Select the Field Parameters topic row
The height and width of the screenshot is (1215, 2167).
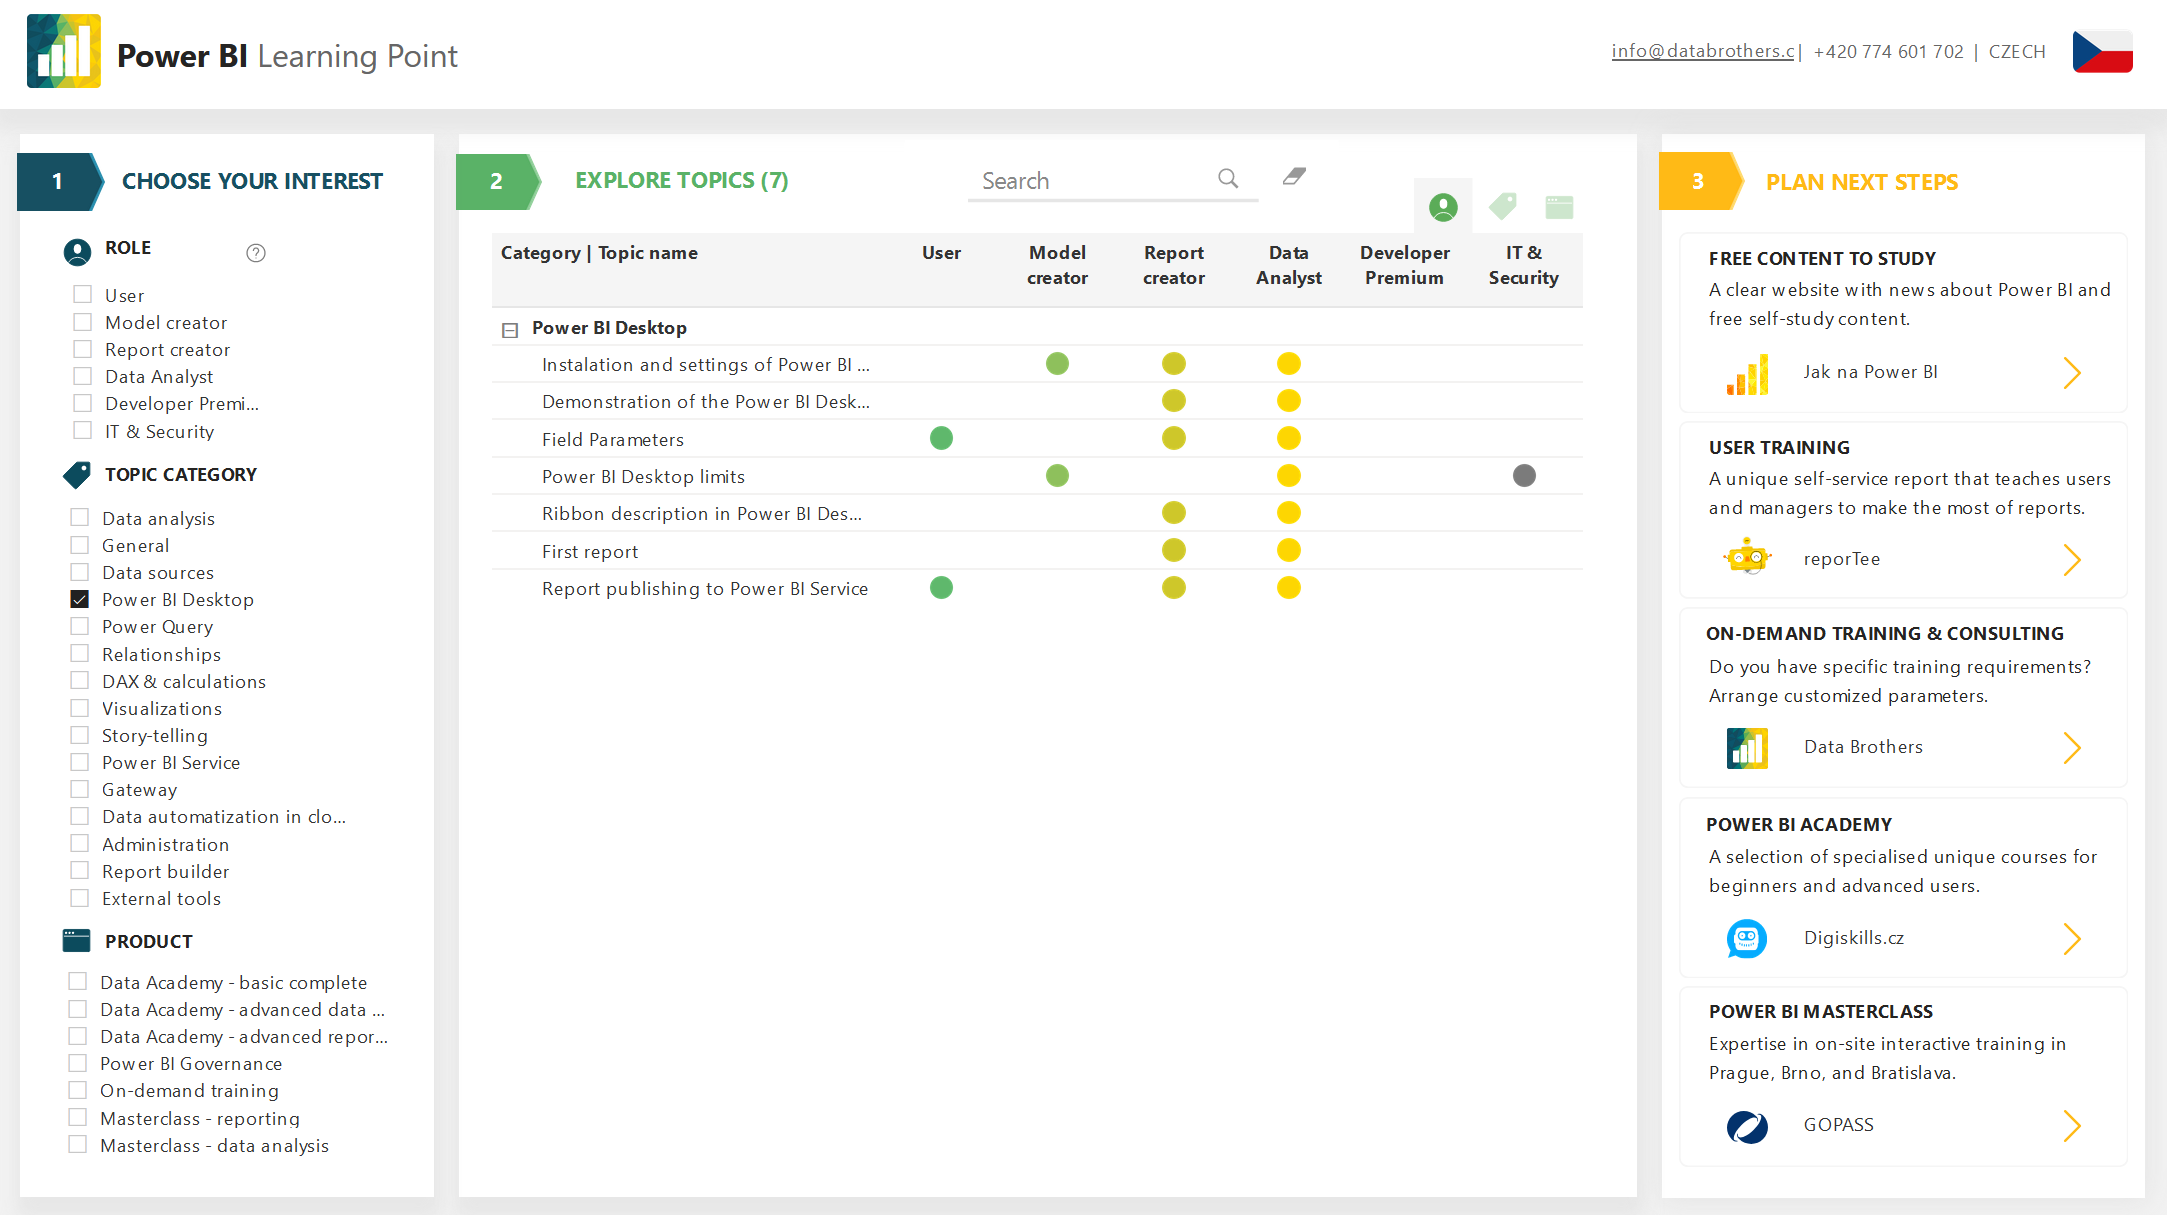point(613,440)
